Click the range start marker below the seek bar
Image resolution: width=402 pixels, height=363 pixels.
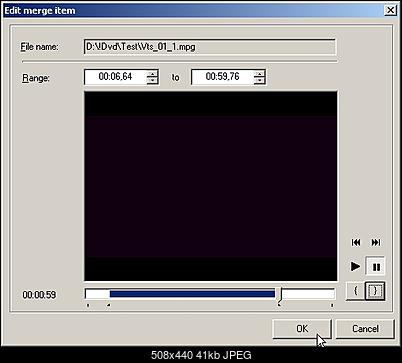tap(108, 305)
